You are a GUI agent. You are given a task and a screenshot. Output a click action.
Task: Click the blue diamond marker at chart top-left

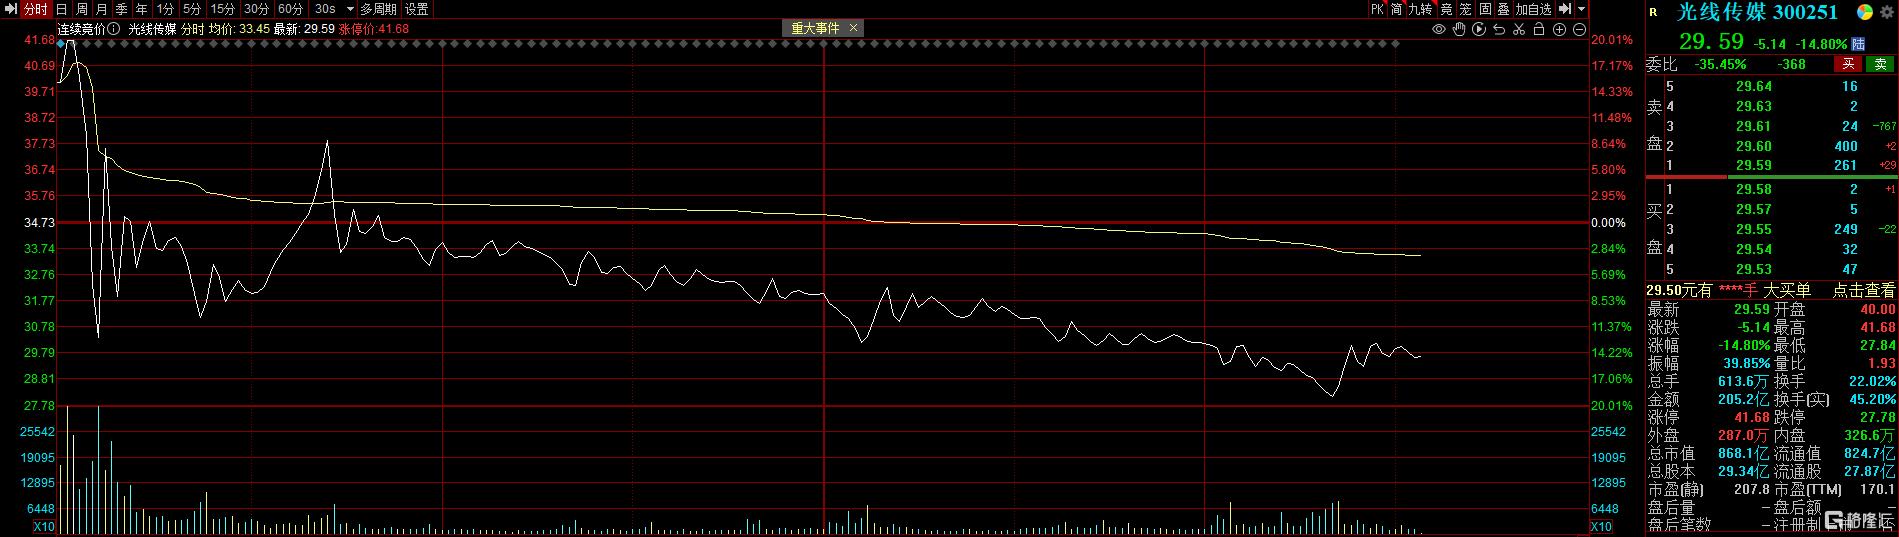tap(61, 44)
